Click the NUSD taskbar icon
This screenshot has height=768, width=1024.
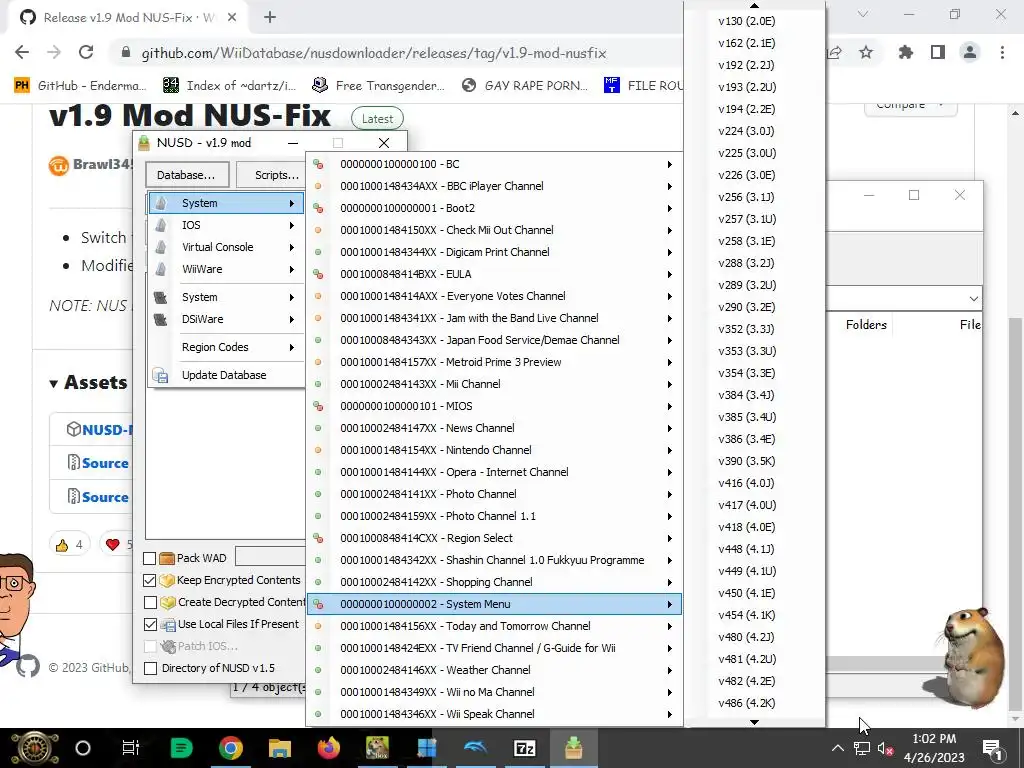point(573,748)
